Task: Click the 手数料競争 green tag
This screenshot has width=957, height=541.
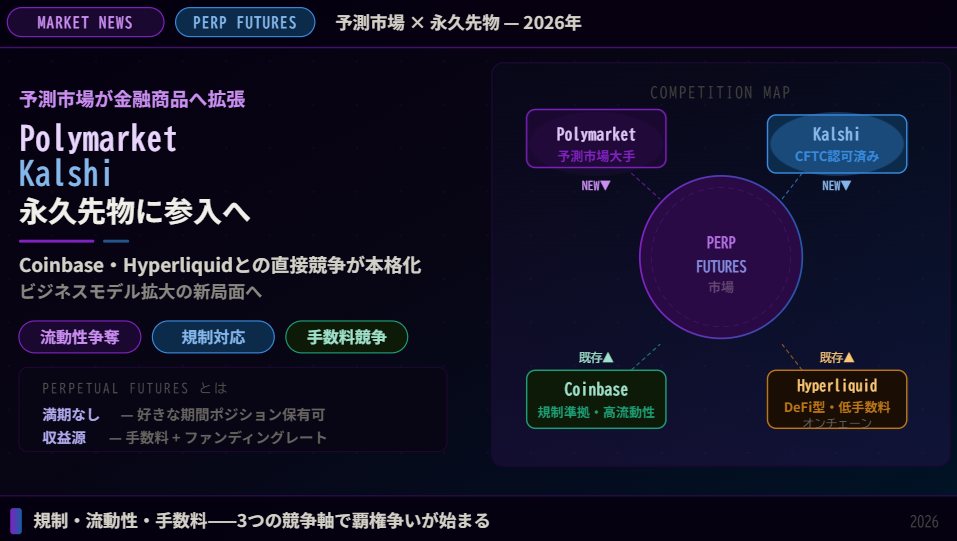Action: 347,337
